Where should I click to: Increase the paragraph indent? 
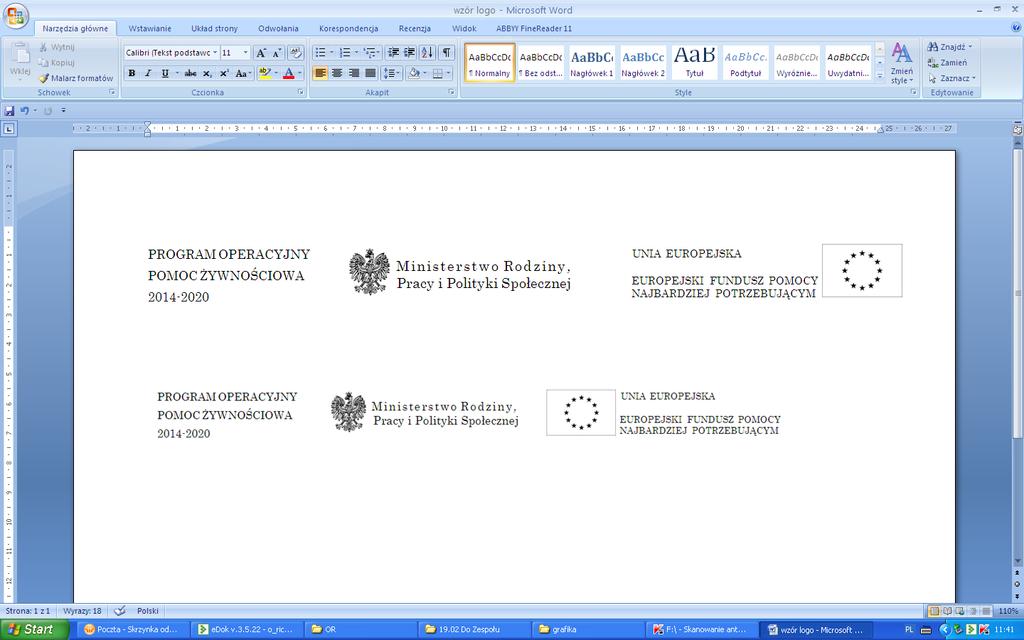tap(409, 53)
